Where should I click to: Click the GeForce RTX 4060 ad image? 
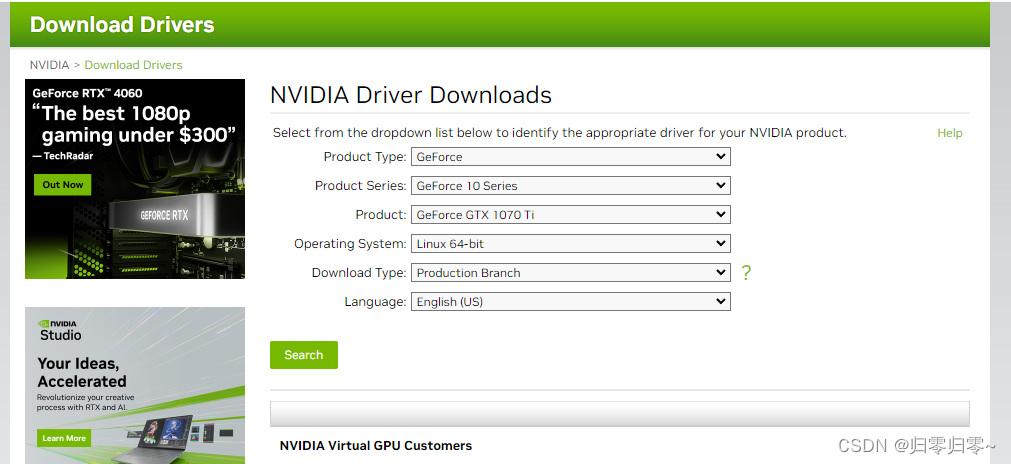[x=135, y=179]
